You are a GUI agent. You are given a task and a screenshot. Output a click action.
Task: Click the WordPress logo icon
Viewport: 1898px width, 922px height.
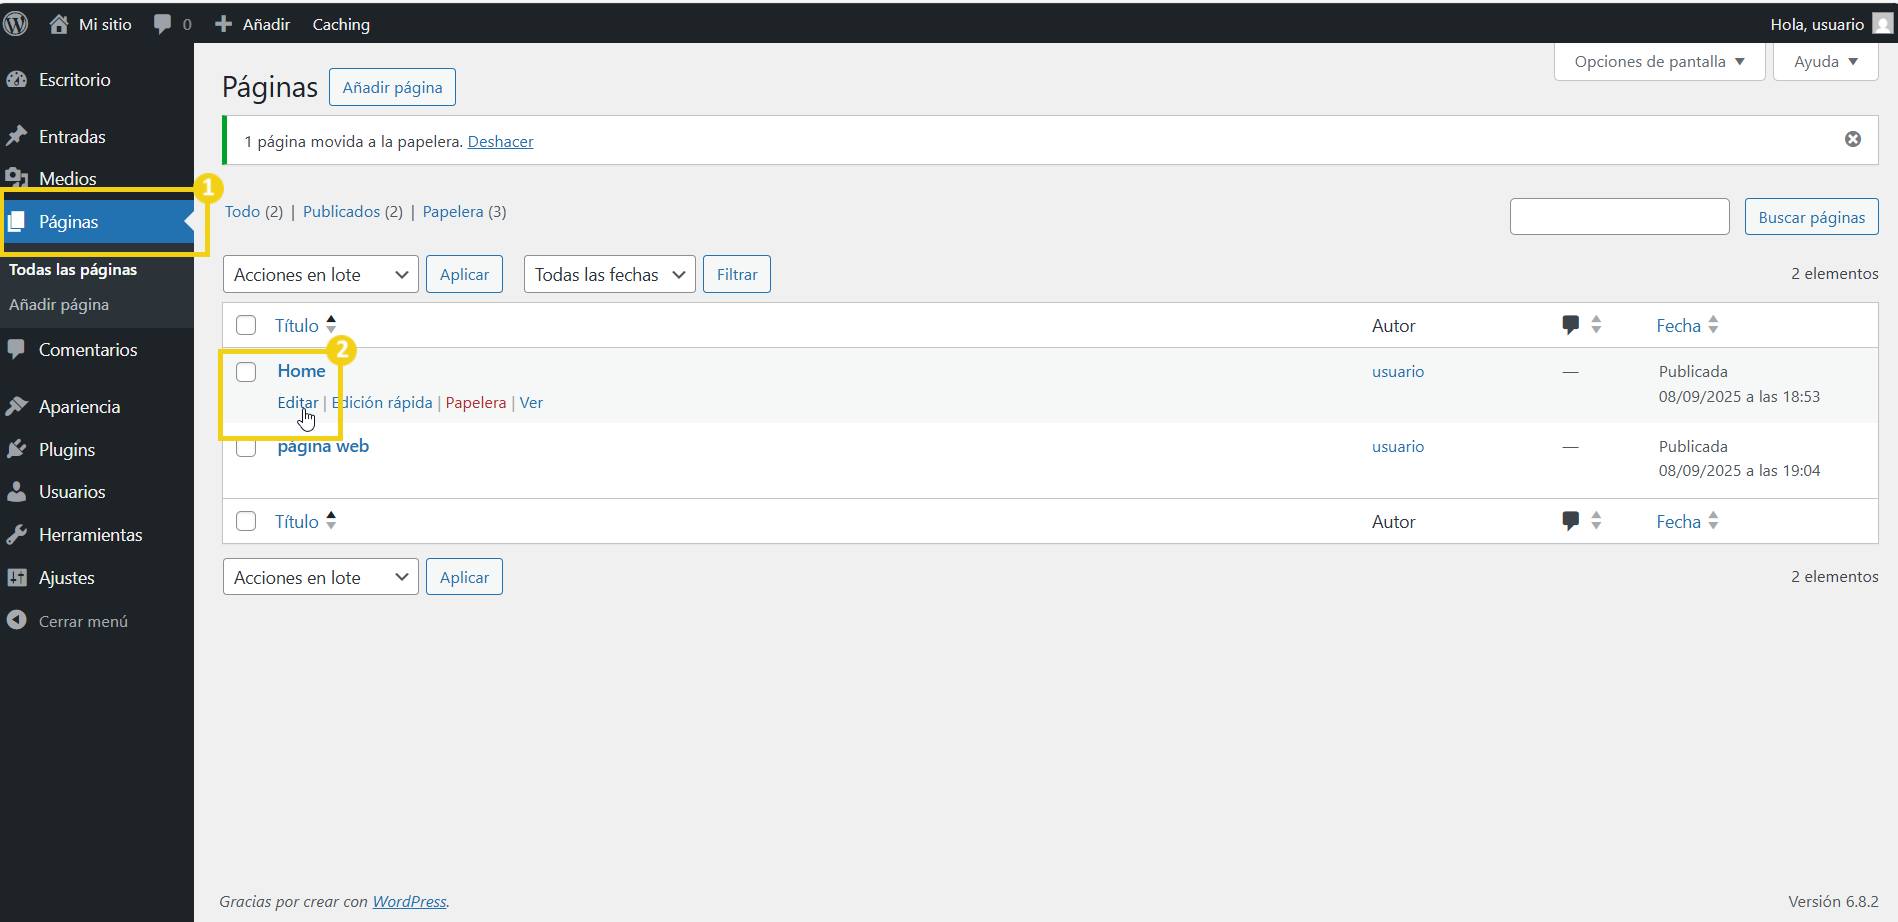pyautogui.click(x=16, y=24)
